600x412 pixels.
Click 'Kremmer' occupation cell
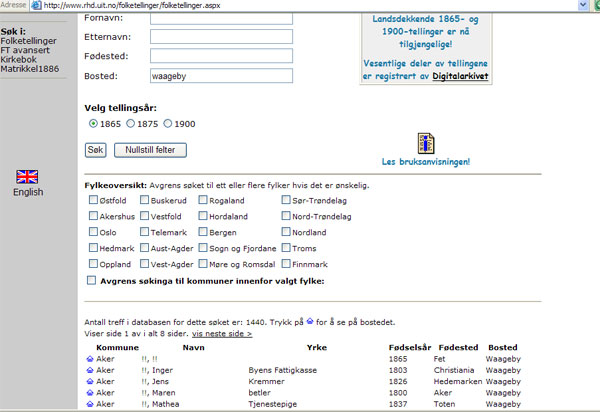266,381
